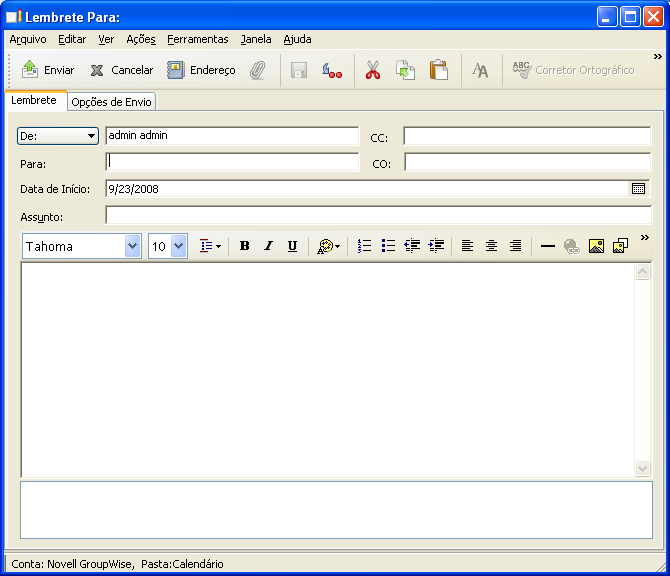This screenshot has width=670, height=576.
Task: Open the Ferramentas menu
Action: [198, 39]
